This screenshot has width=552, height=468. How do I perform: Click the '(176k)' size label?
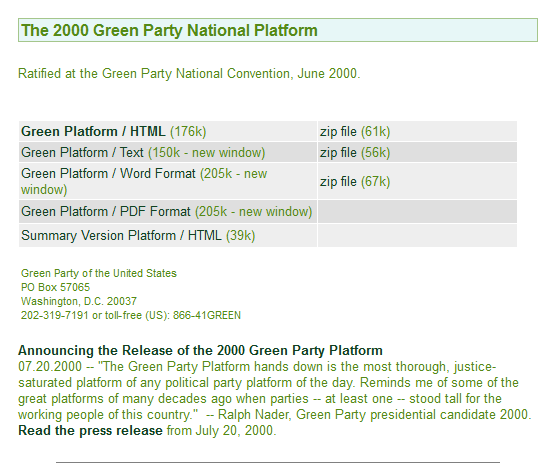tap(188, 131)
